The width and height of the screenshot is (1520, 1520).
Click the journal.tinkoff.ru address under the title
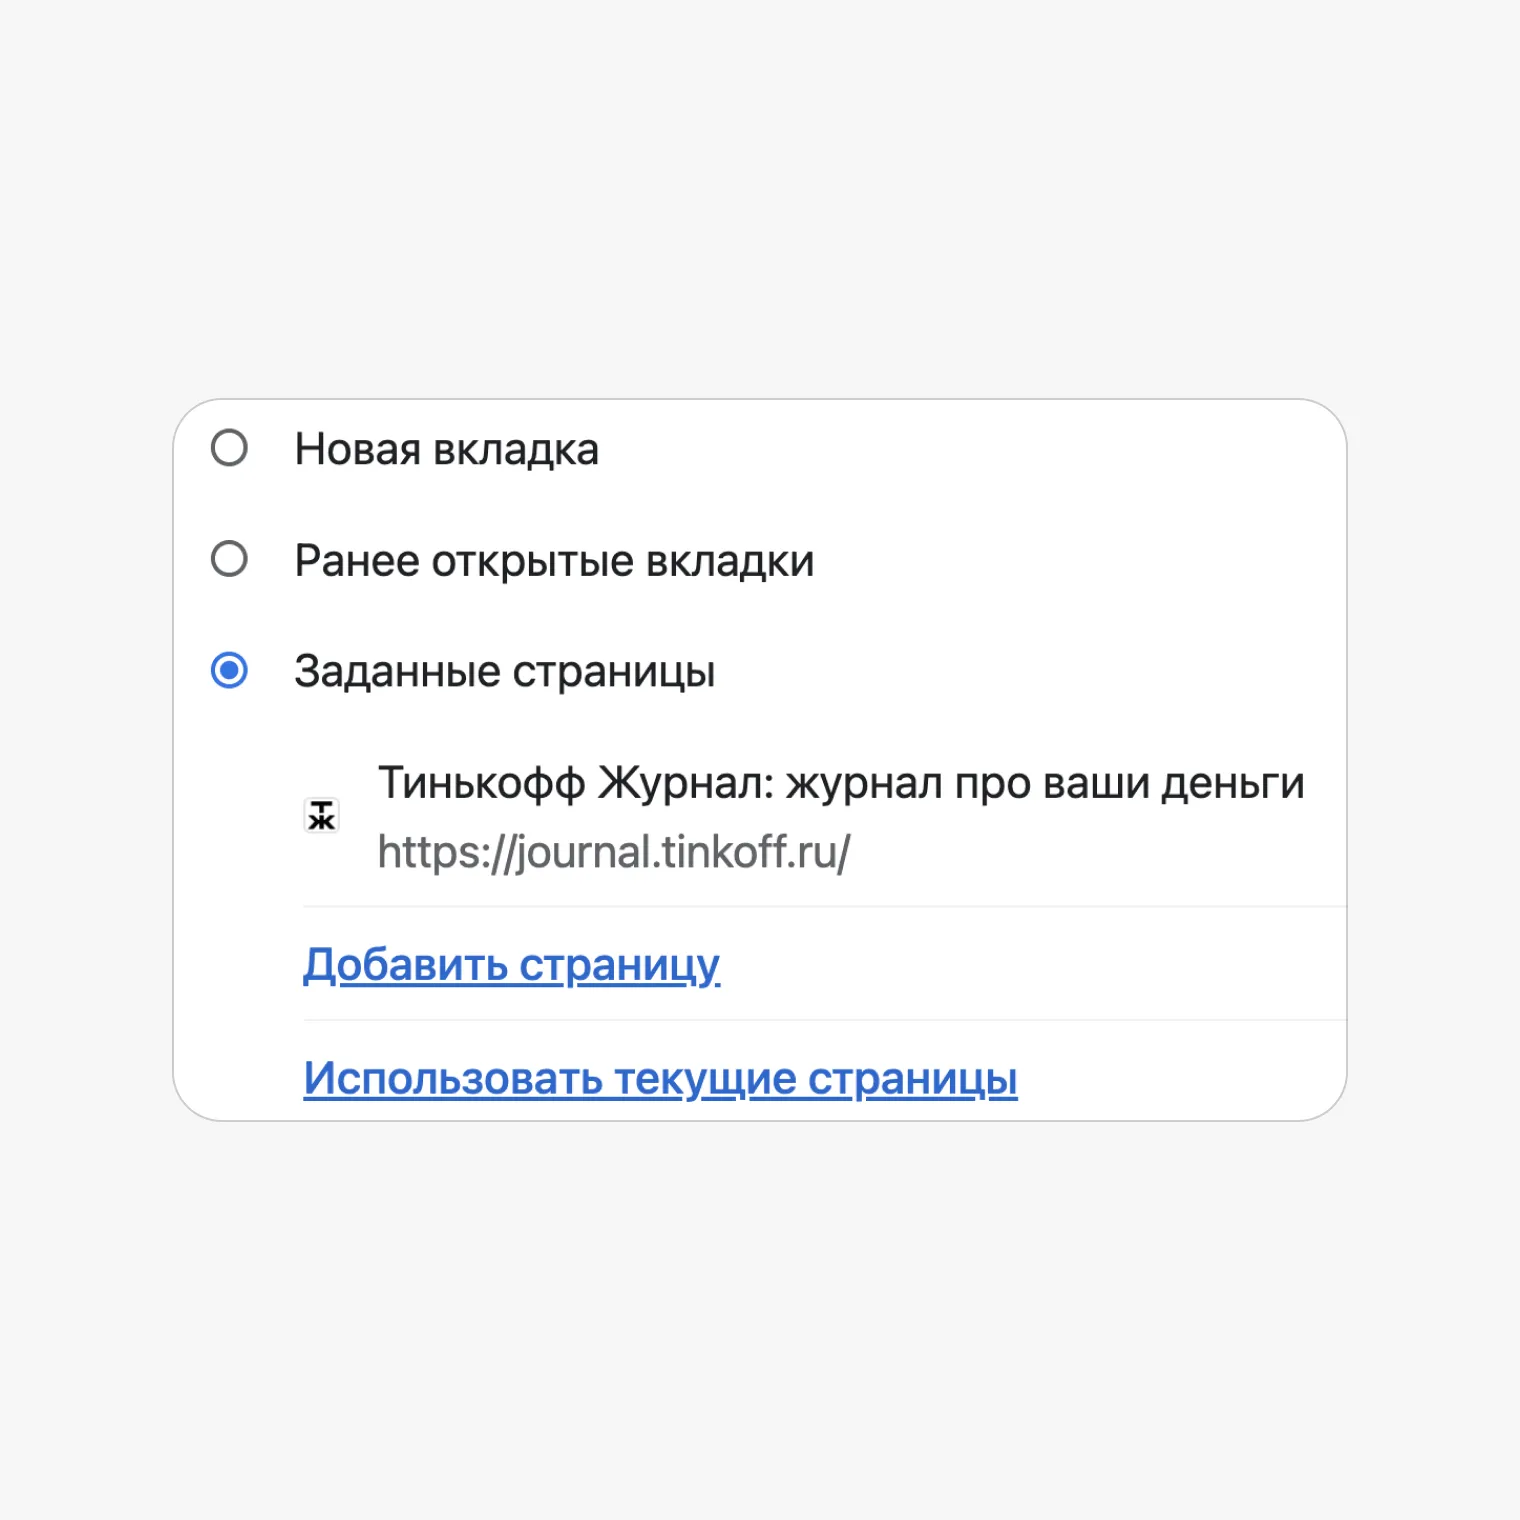(x=614, y=853)
